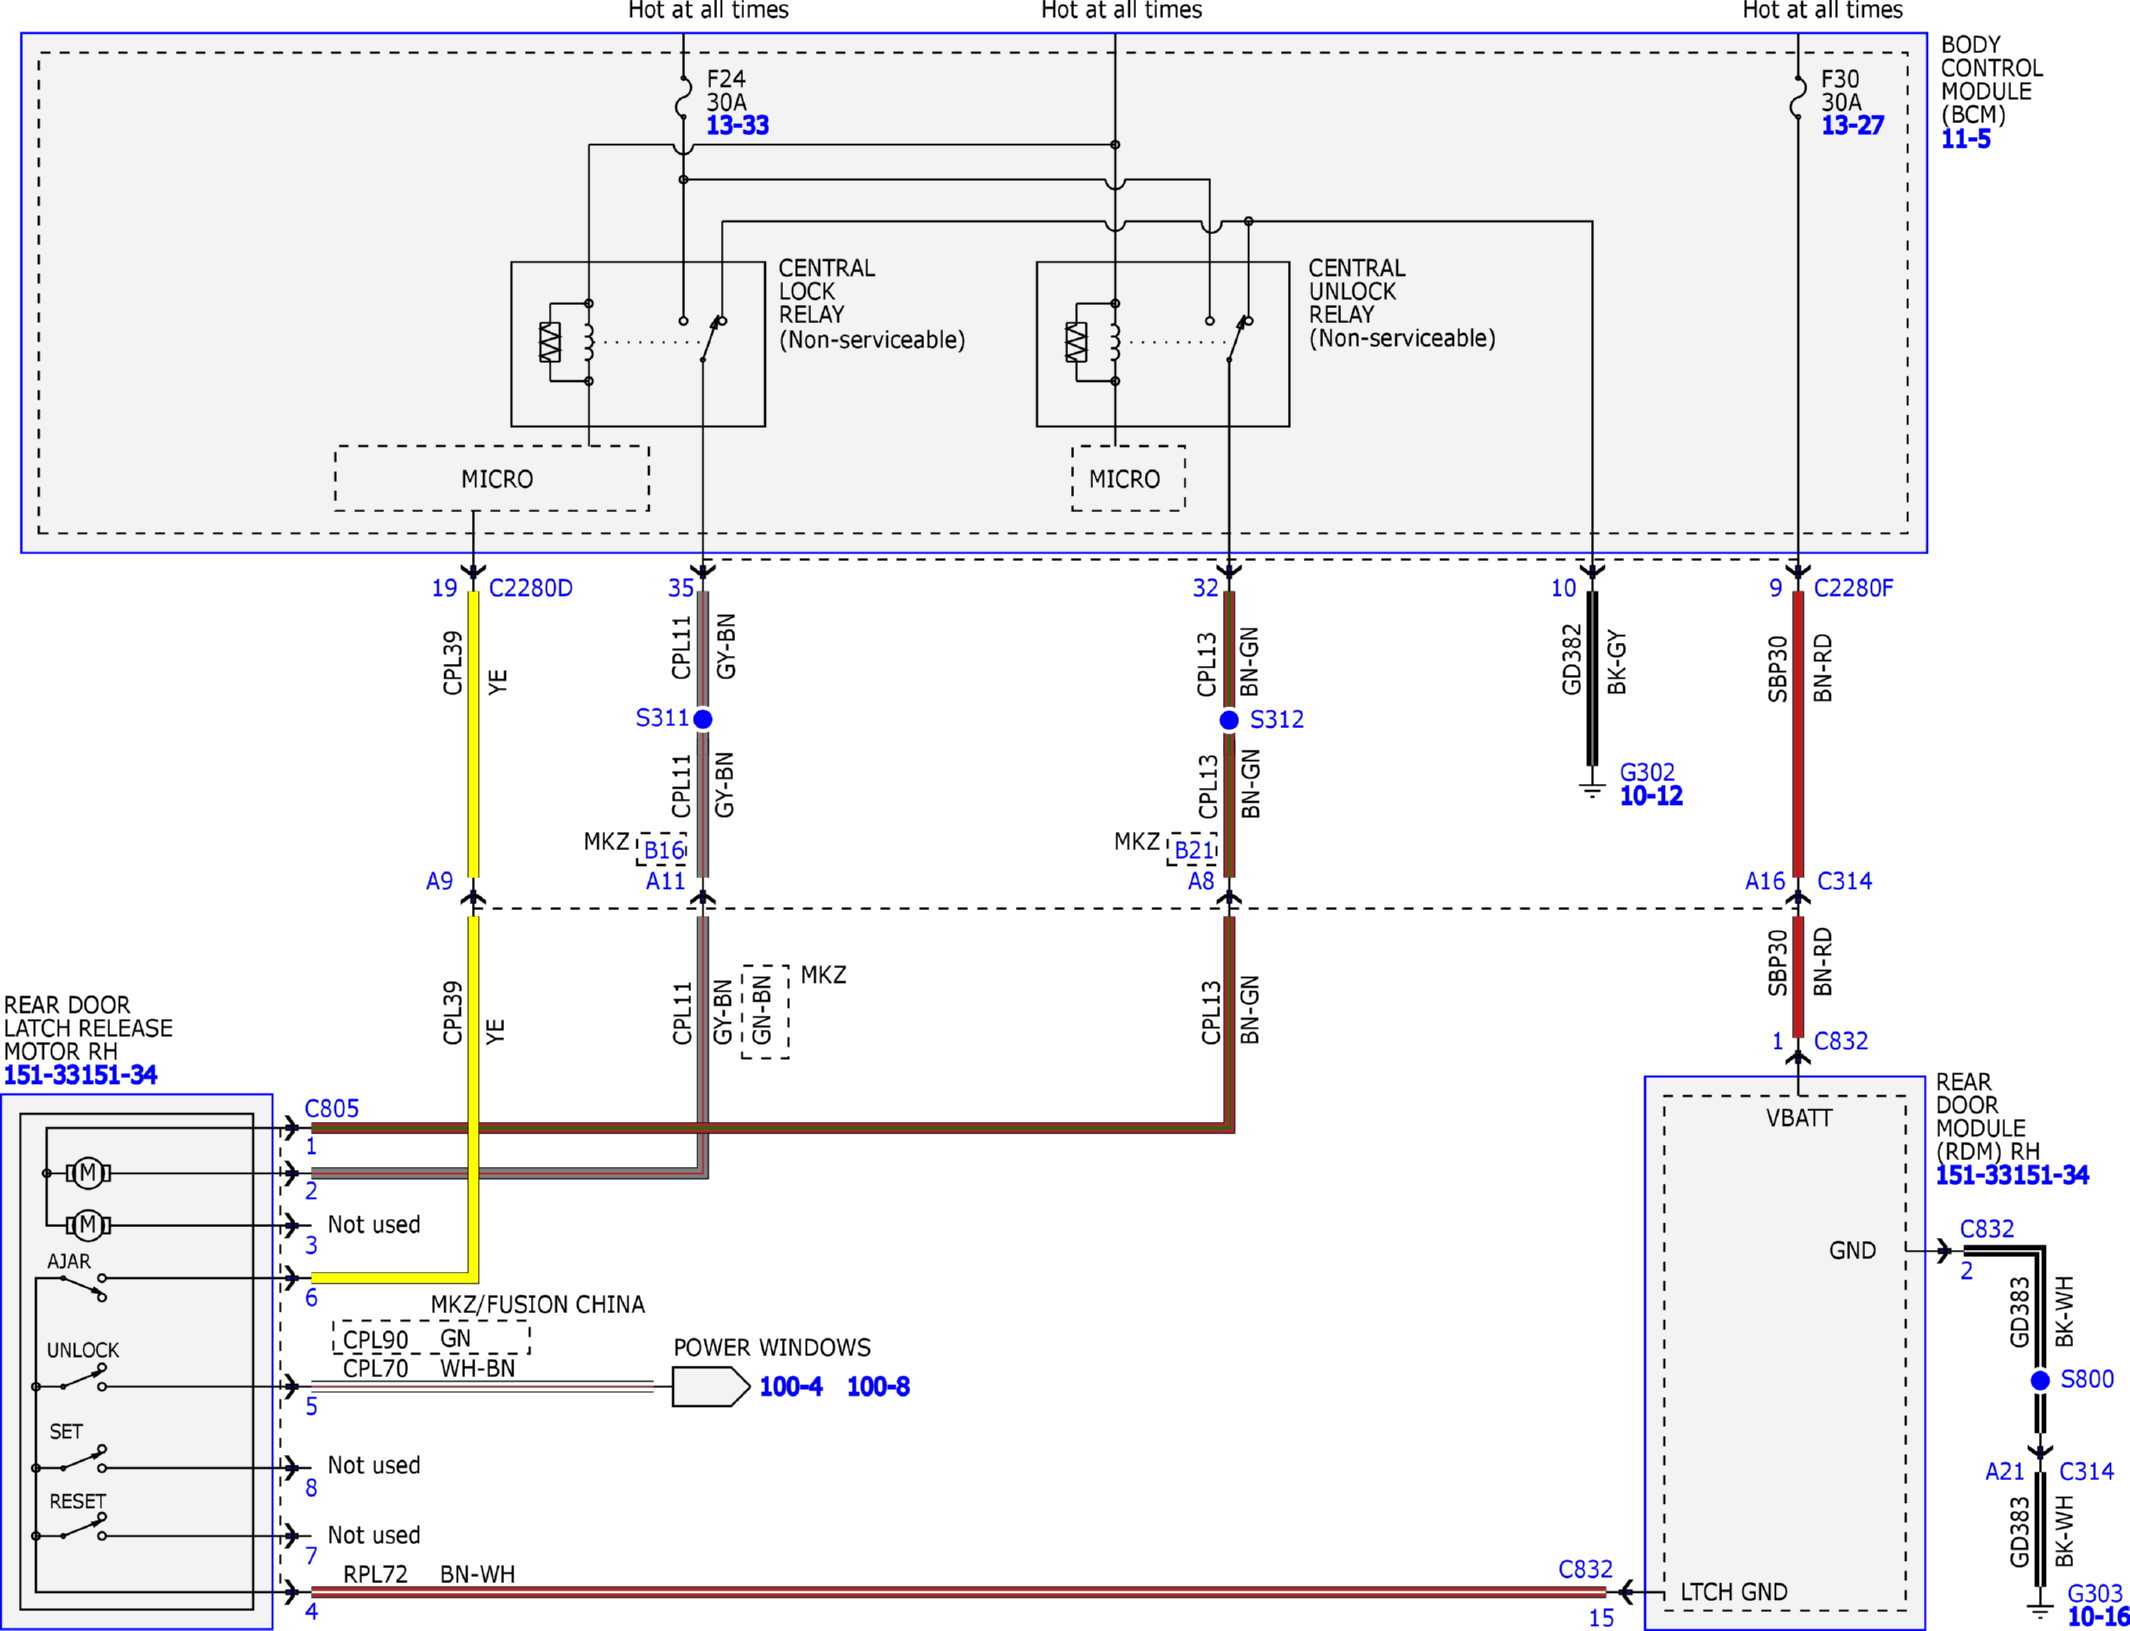This screenshot has height=1631, width=2130.
Task: Follow the 100-8 Power Windows link
Action: (878, 1386)
